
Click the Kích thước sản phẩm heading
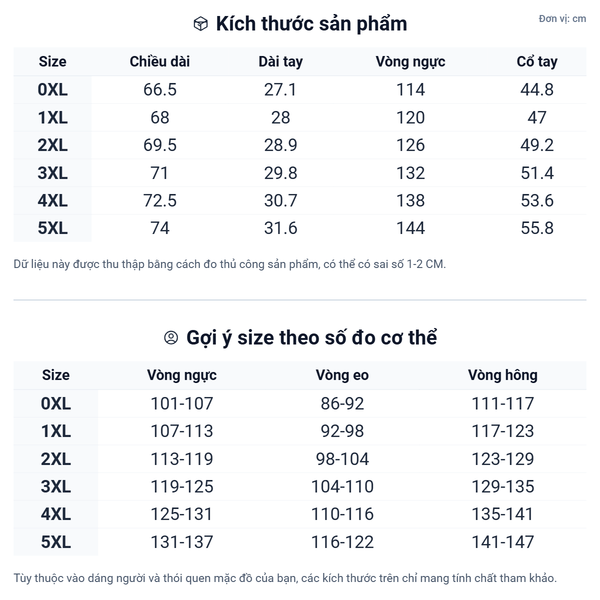pos(311,24)
